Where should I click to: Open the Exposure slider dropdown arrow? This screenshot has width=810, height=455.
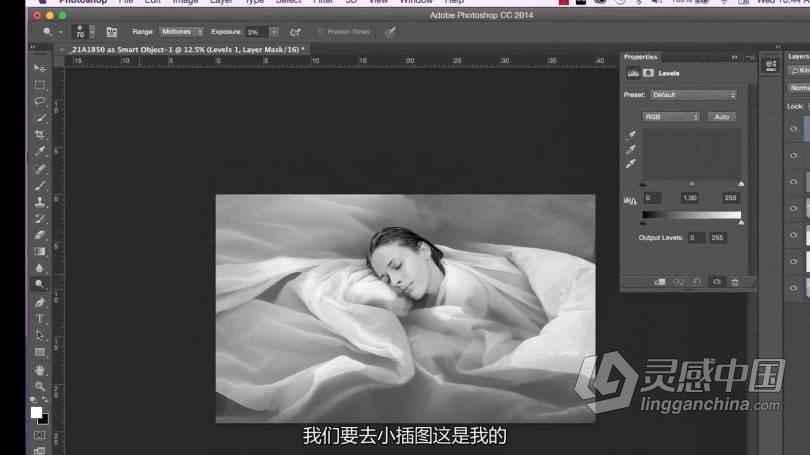tap(274, 32)
